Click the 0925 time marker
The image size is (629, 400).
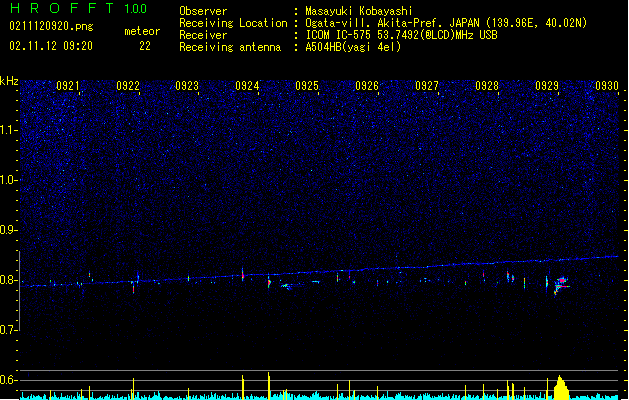tap(307, 86)
